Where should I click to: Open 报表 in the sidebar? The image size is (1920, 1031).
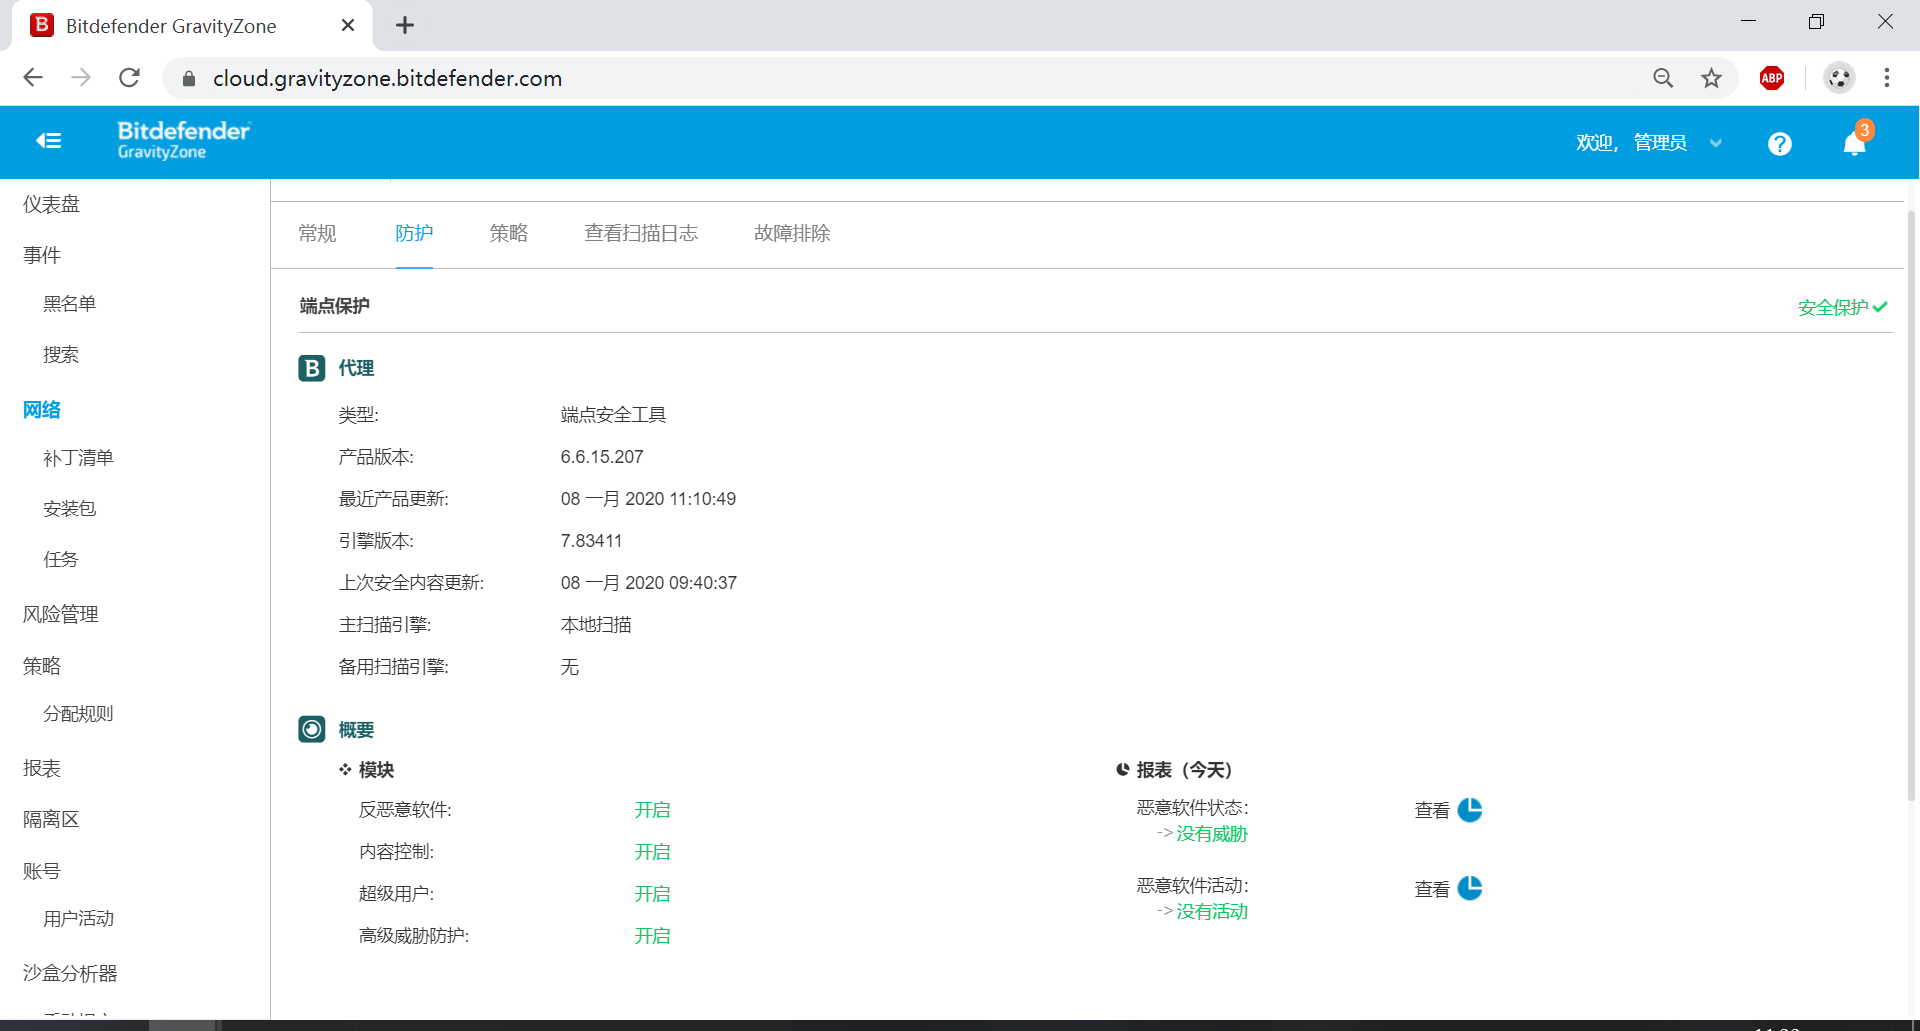click(x=42, y=768)
